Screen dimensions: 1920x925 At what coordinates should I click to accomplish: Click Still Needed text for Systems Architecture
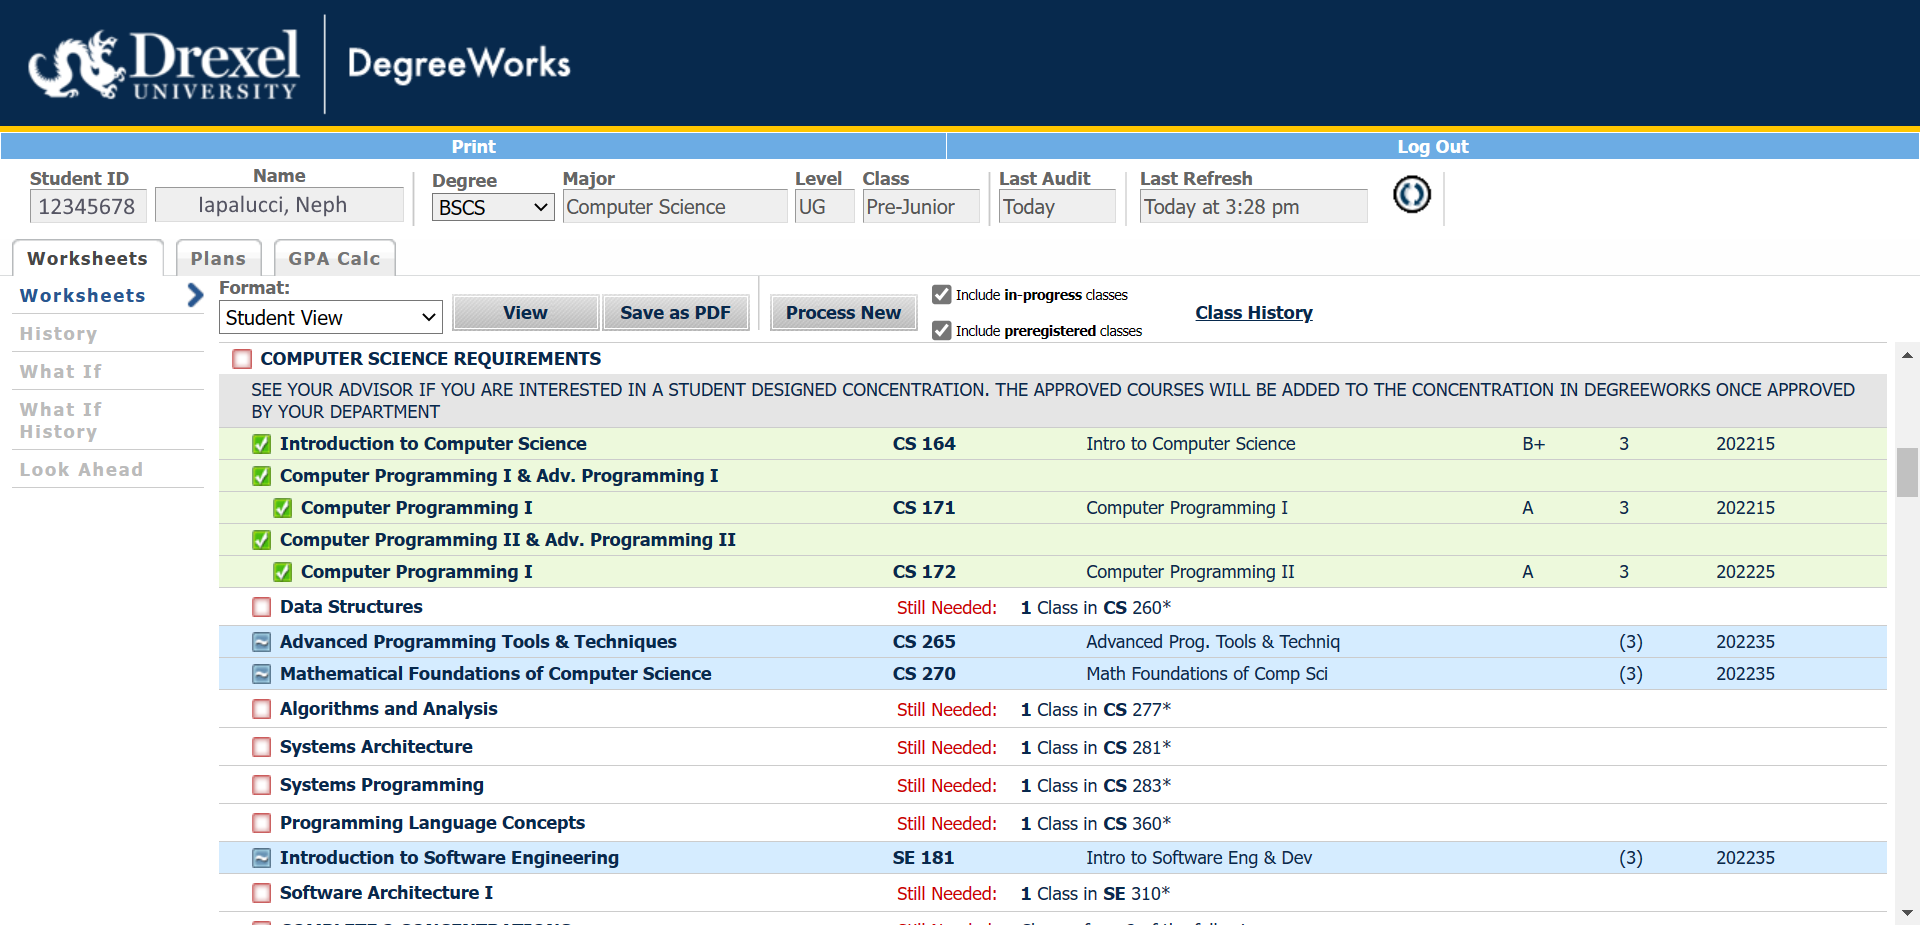947,748
